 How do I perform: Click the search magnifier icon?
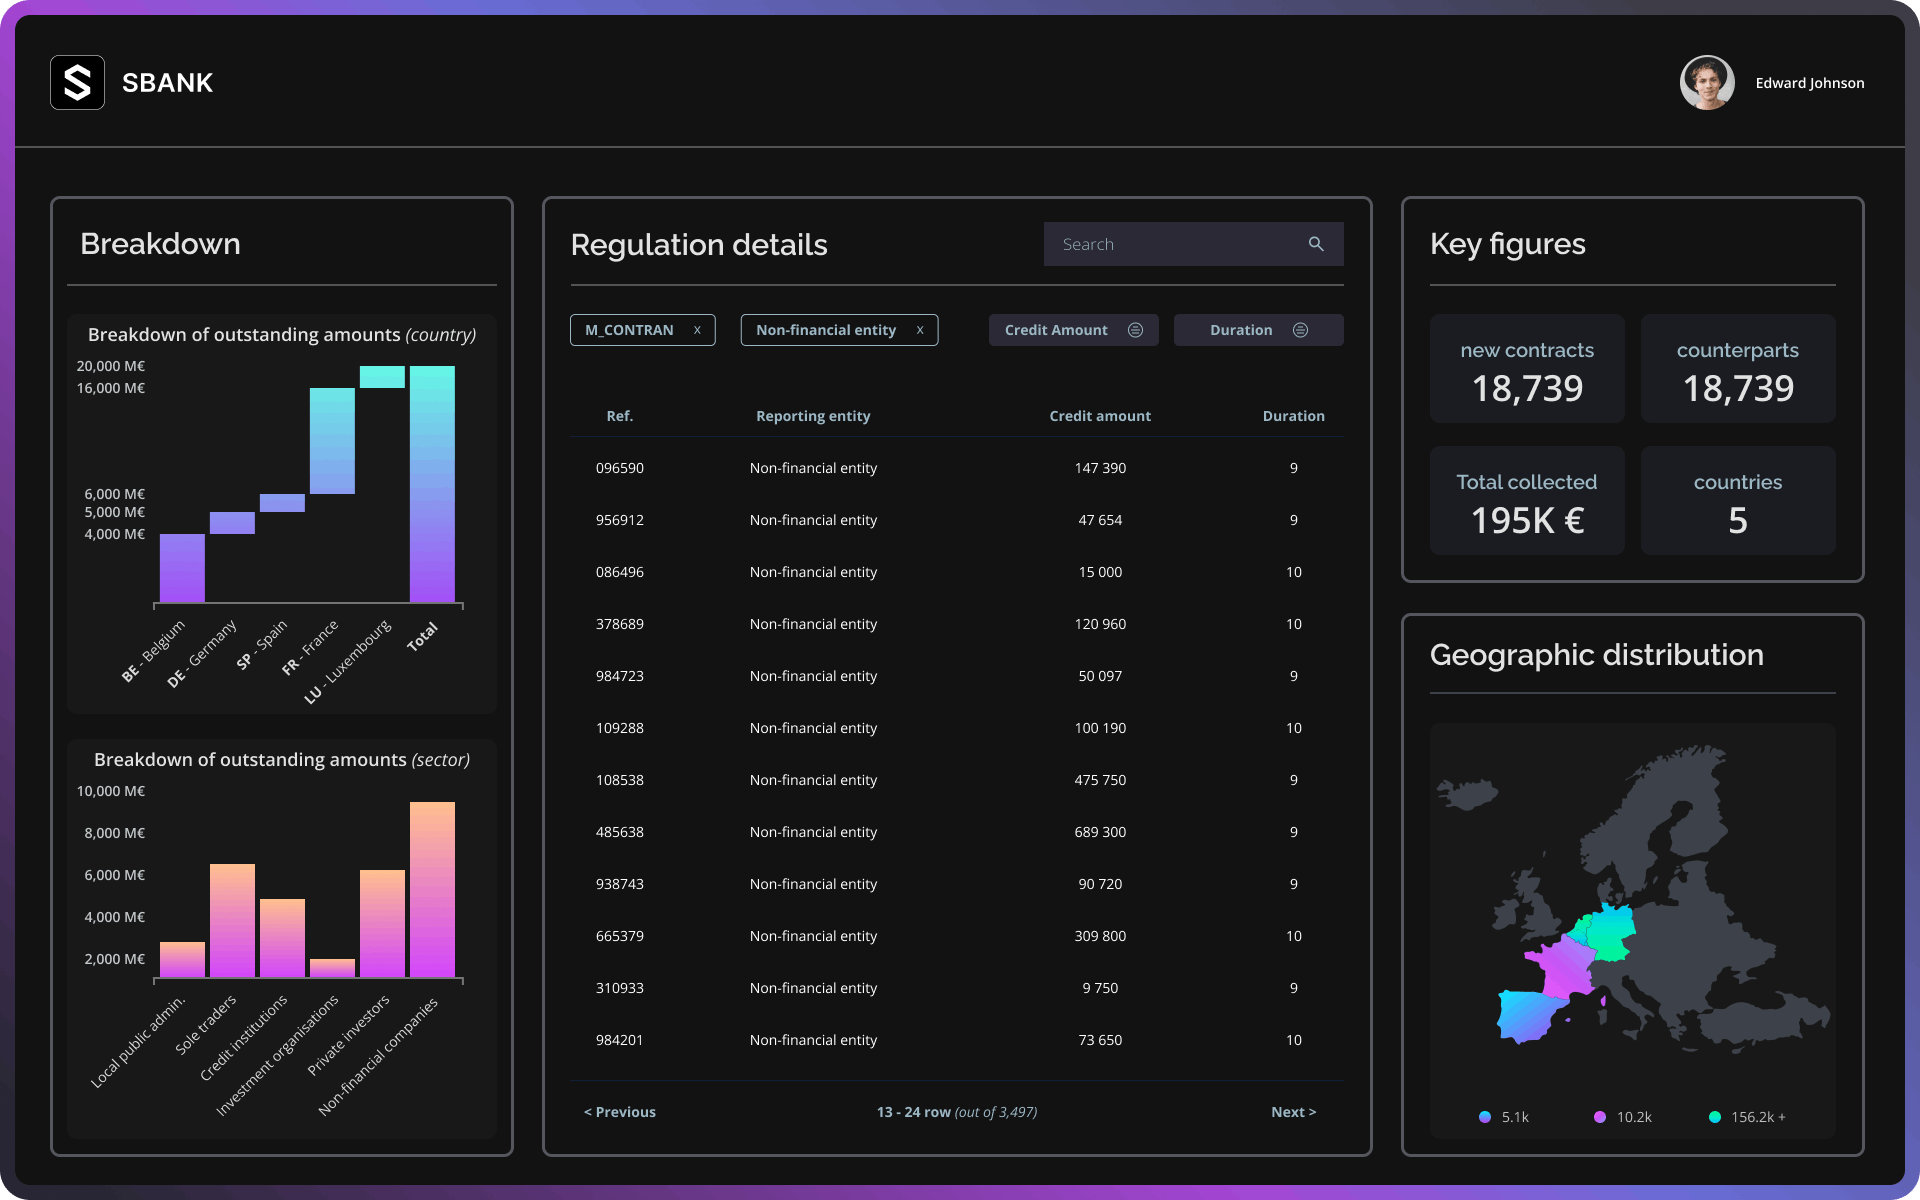point(1316,244)
